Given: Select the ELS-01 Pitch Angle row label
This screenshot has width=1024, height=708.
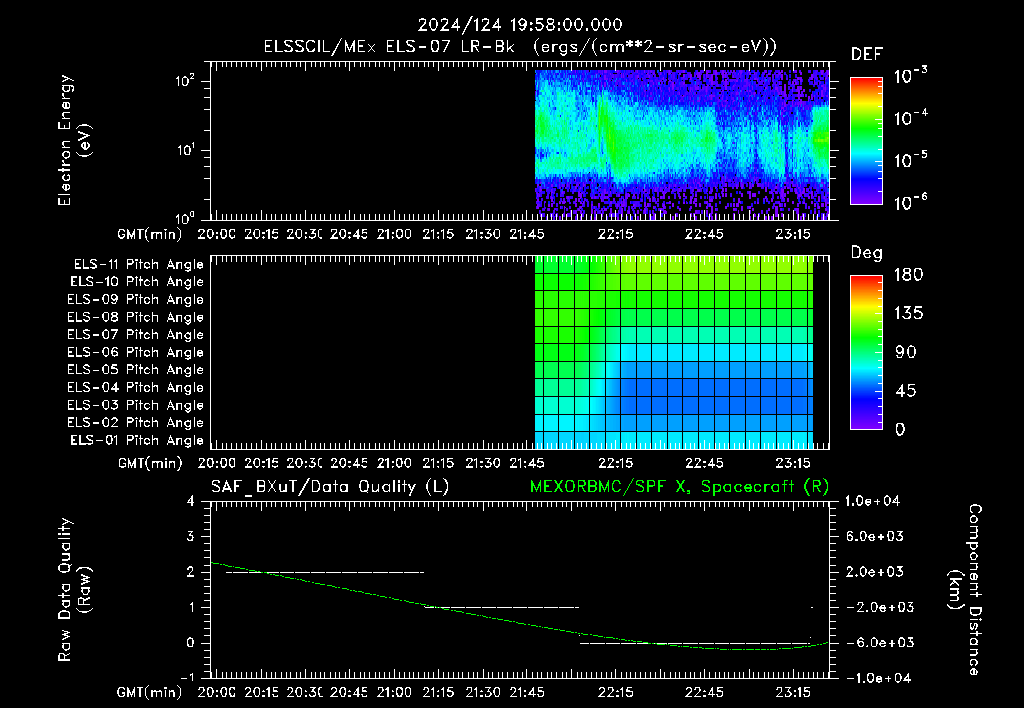Looking at the screenshot, I should pos(137,441).
